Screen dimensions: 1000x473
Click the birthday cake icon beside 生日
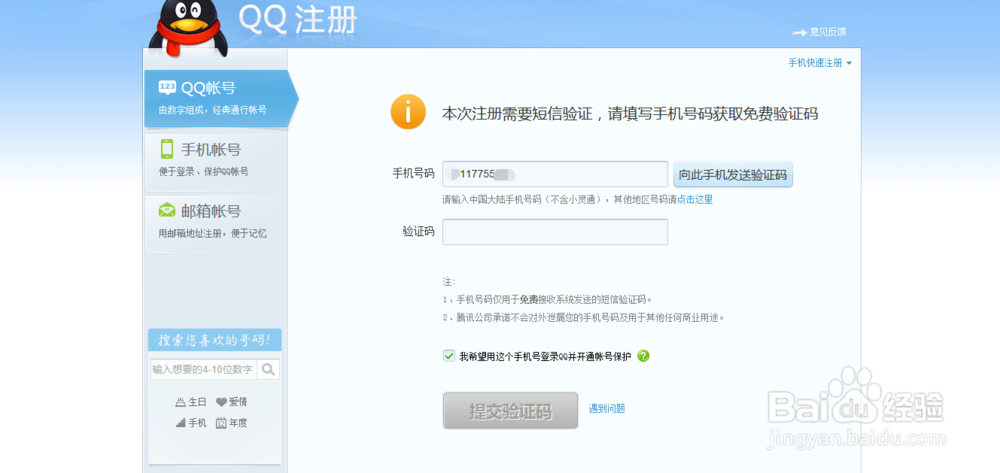[x=180, y=402]
